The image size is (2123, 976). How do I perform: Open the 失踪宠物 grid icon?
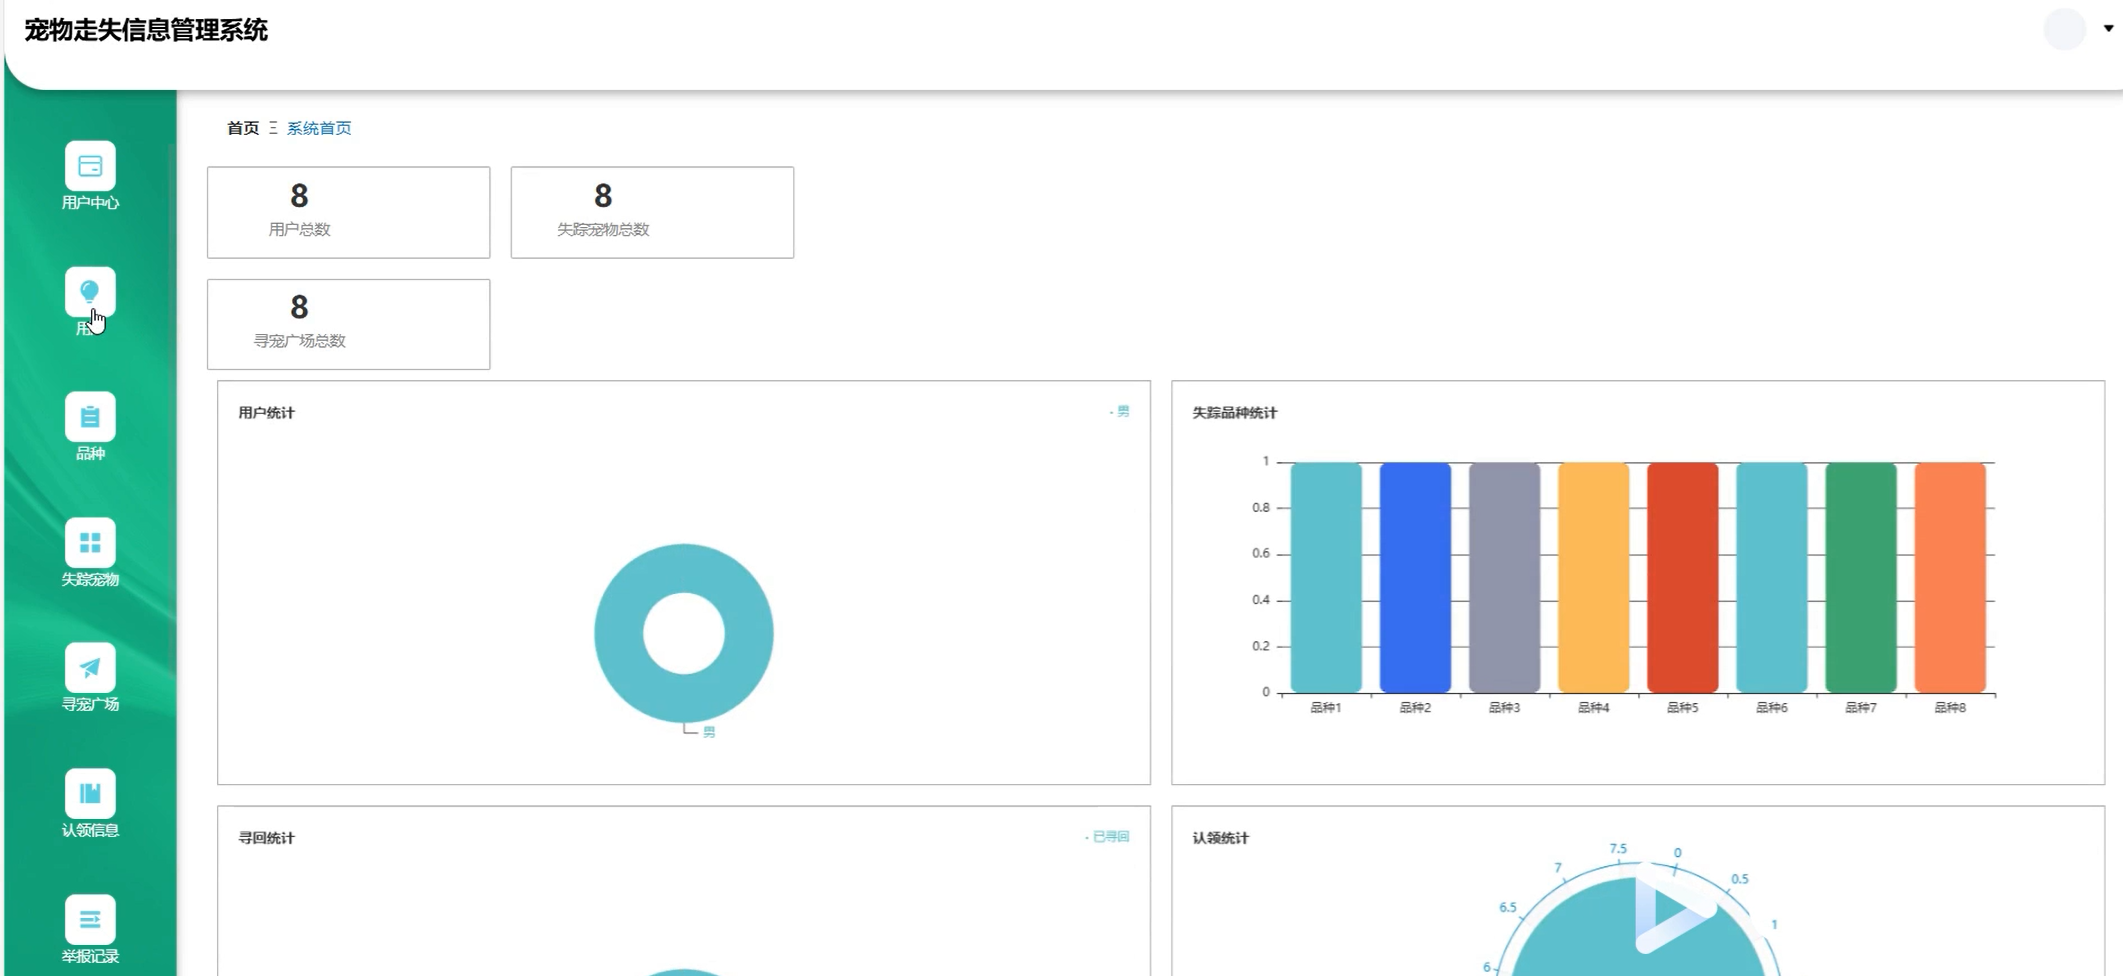tap(90, 543)
